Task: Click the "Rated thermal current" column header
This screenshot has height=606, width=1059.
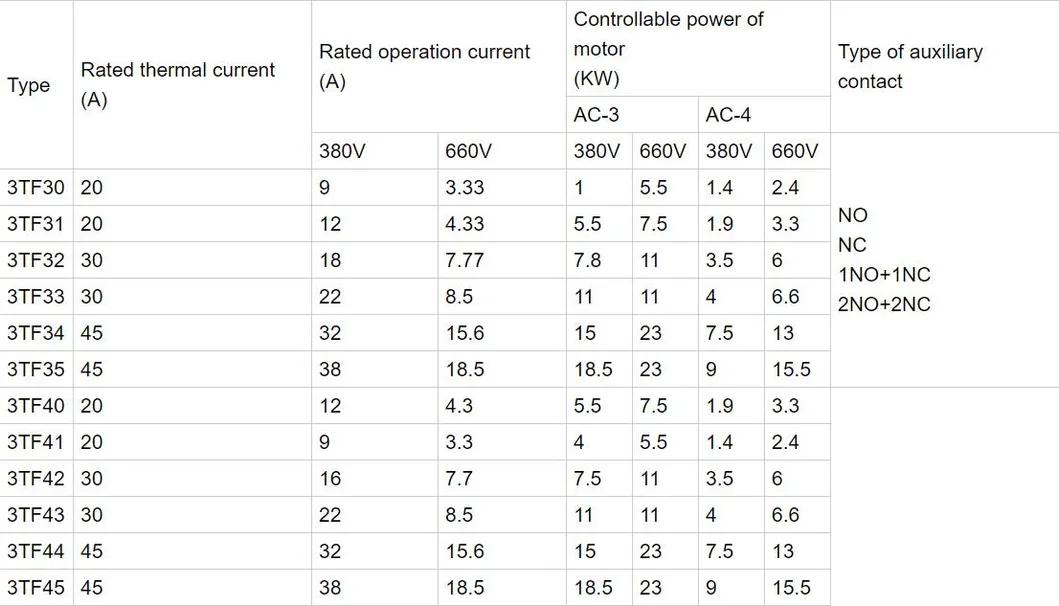Action: point(177,84)
